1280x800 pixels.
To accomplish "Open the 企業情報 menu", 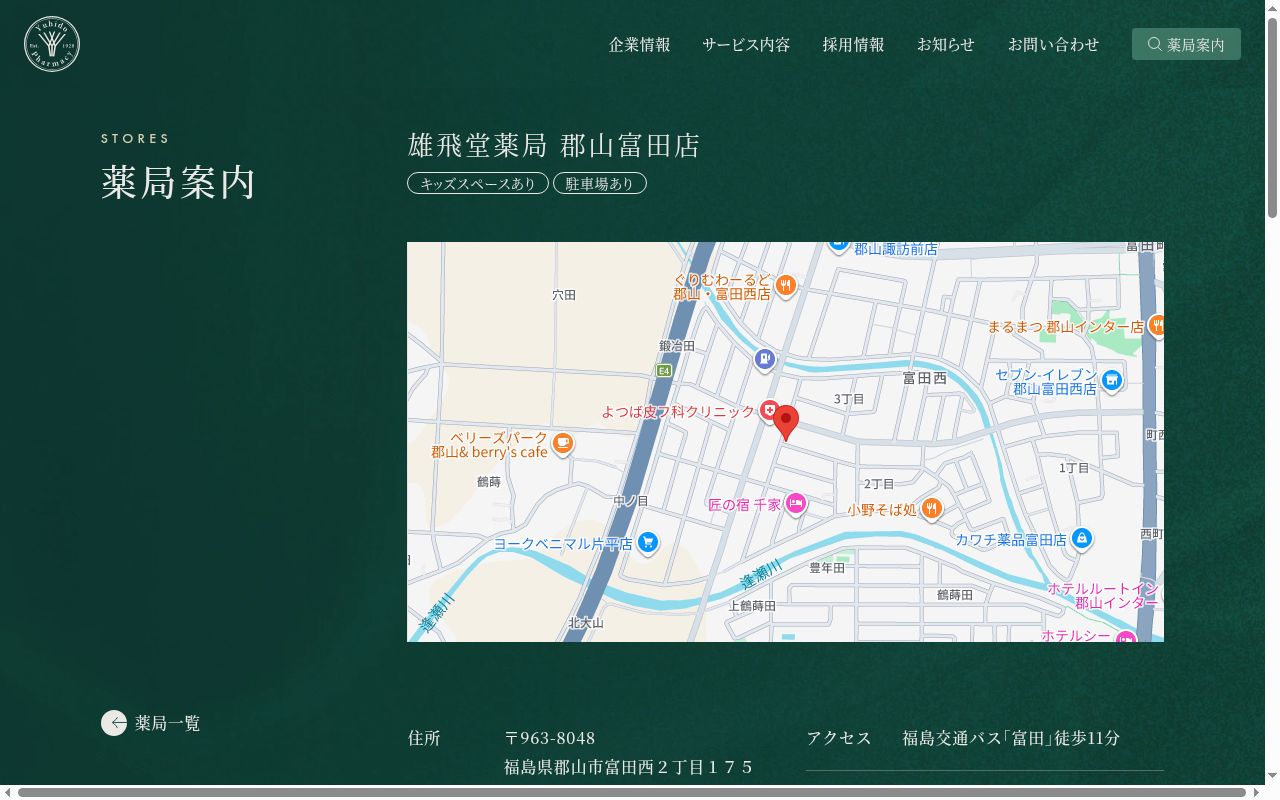I will coord(640,44).
